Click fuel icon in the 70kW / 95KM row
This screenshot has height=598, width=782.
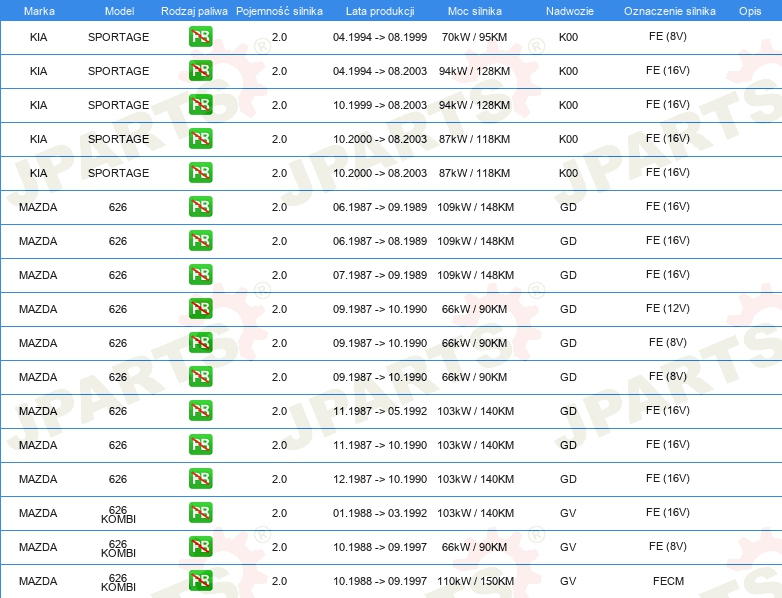pyautogui.click(x=200, y=36)
